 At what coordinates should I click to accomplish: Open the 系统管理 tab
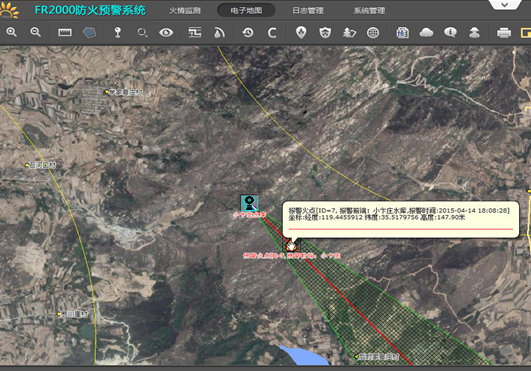(x=369, y=11)
